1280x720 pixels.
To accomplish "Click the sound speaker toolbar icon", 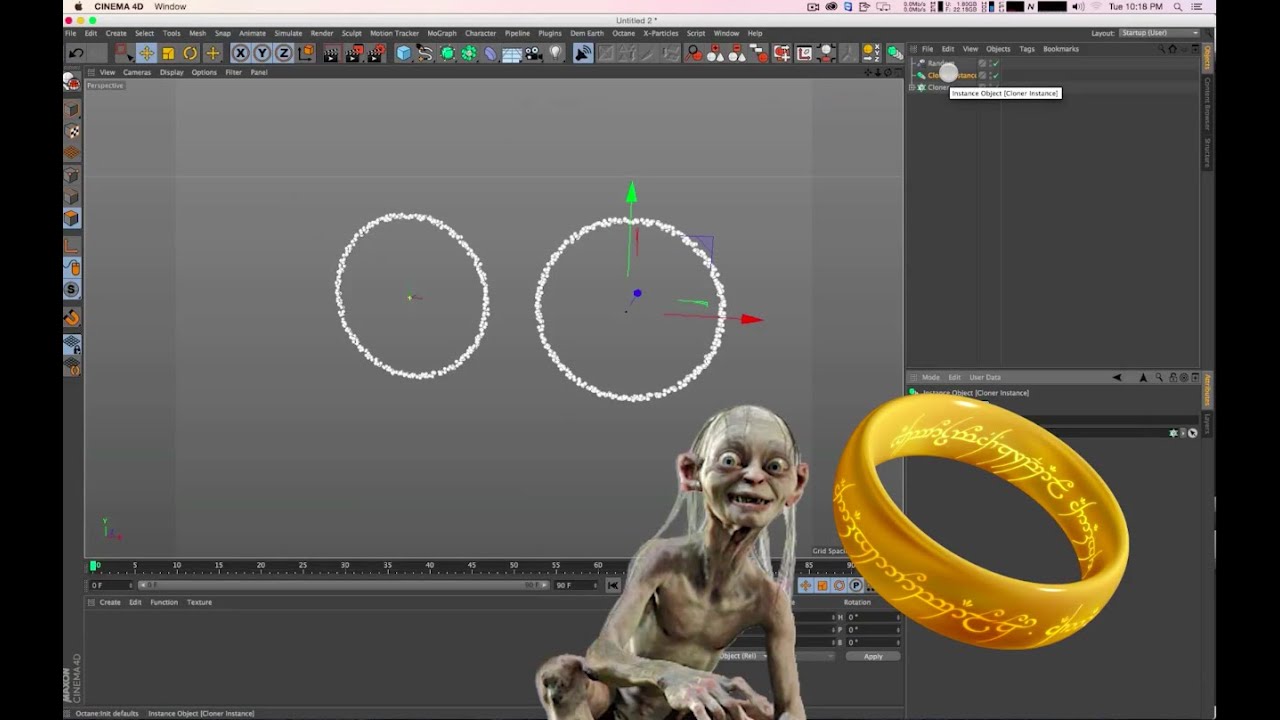I will (x=583, y=53).
